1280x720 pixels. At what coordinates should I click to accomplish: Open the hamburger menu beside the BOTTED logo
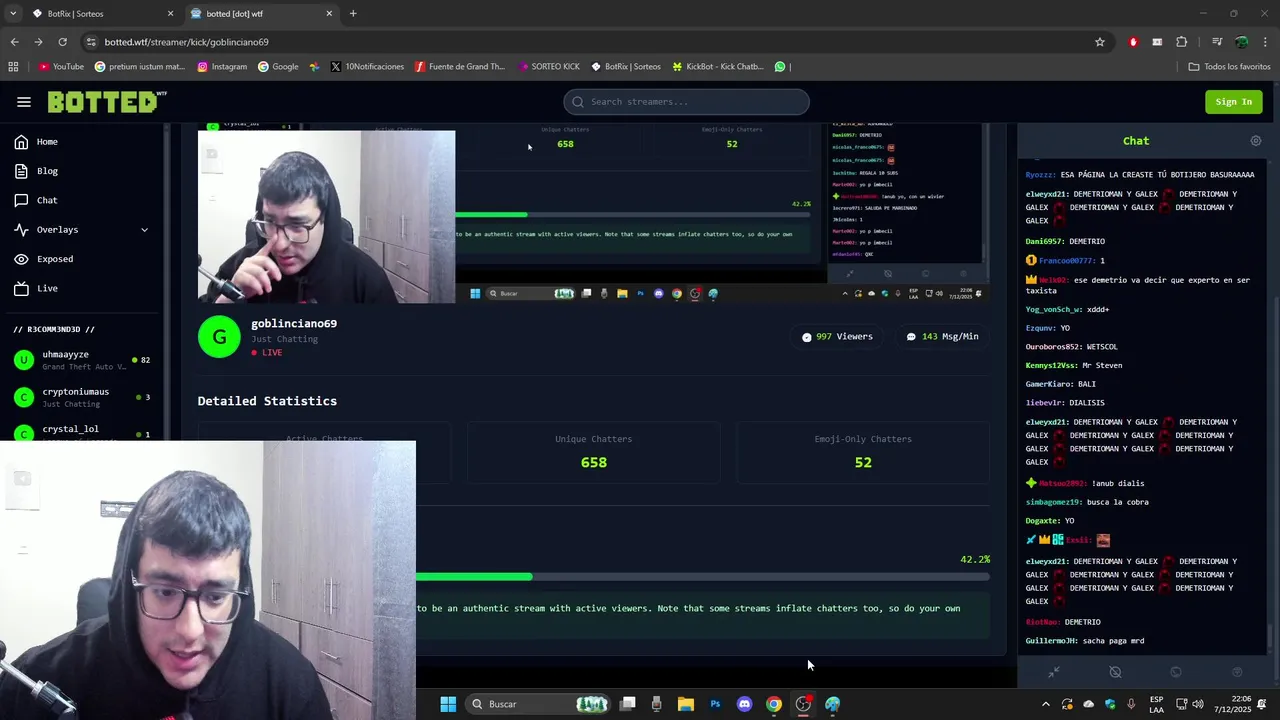[x=24, y=102]
